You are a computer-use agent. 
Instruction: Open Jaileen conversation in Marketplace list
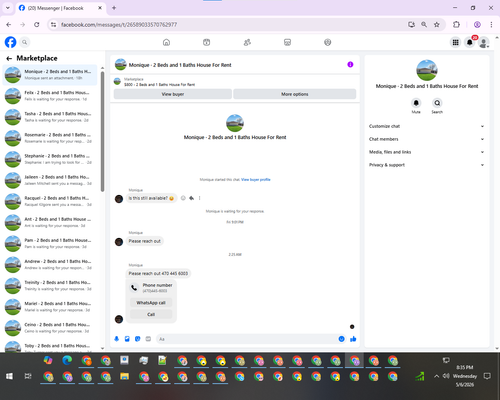pyautogui.click(x=50, y=180)
